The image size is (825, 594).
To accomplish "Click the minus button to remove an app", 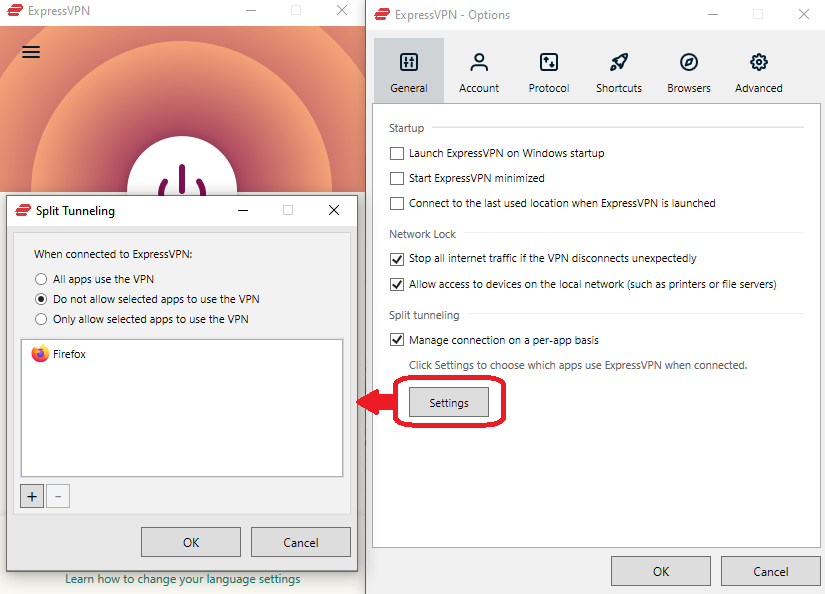I will 58,496.
